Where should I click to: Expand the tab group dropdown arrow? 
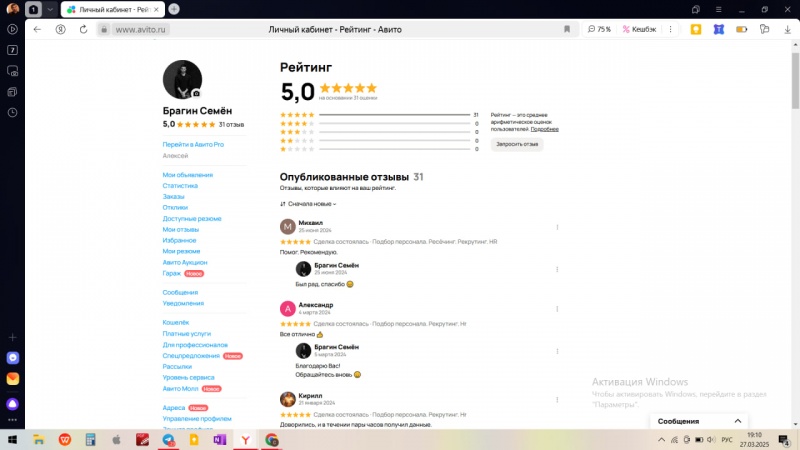[x=50, y=9]
